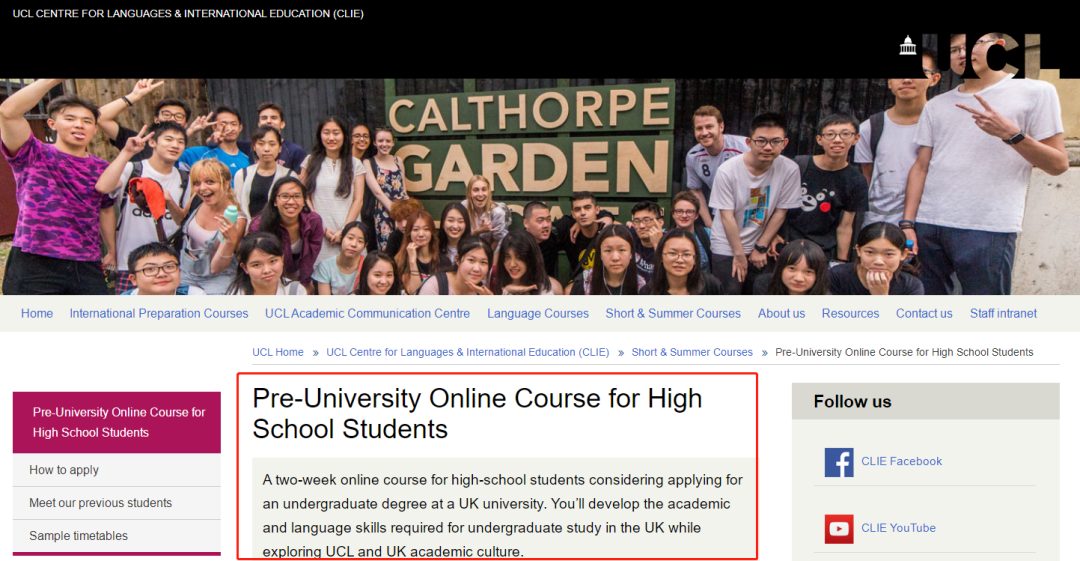Click the CLIE Facebook text link
This screenshot has width=1080, height=561.
pos(901,462)
